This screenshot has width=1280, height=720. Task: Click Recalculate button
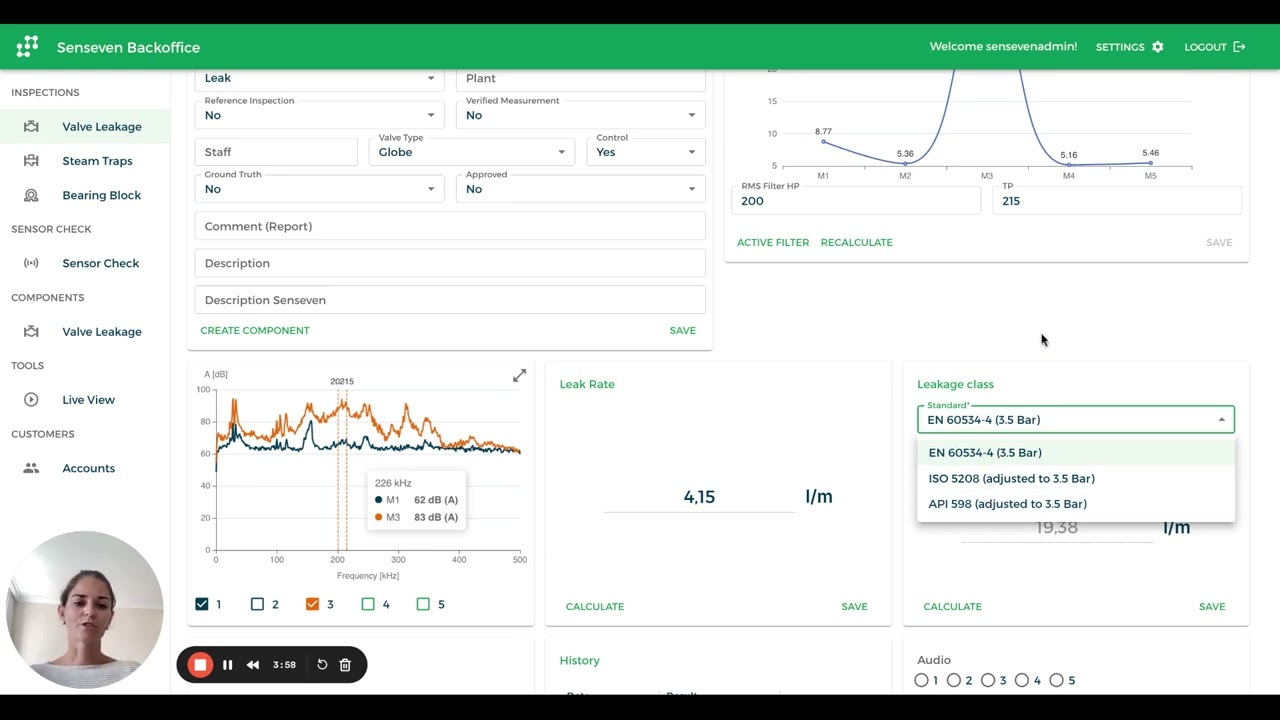click(x=856, y=242)
